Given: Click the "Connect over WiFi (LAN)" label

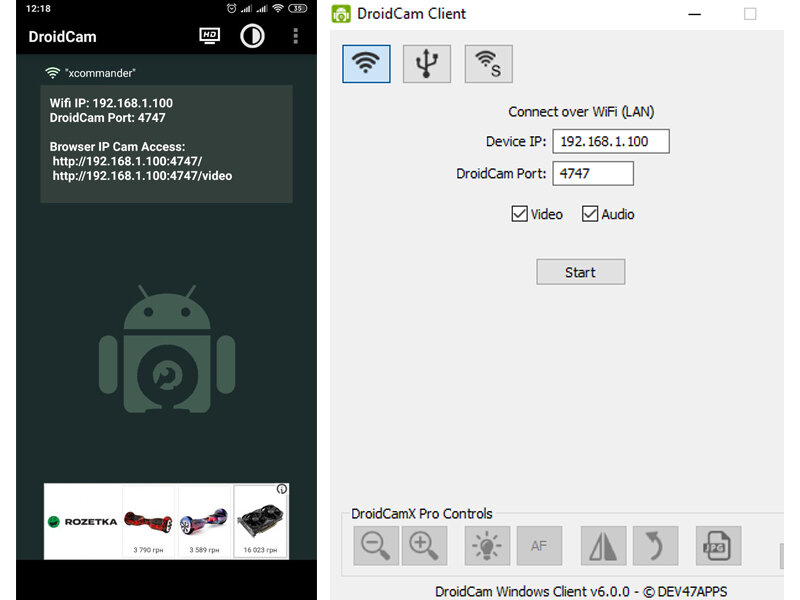Looking at the screenshot, I should [x=581, y=112].
